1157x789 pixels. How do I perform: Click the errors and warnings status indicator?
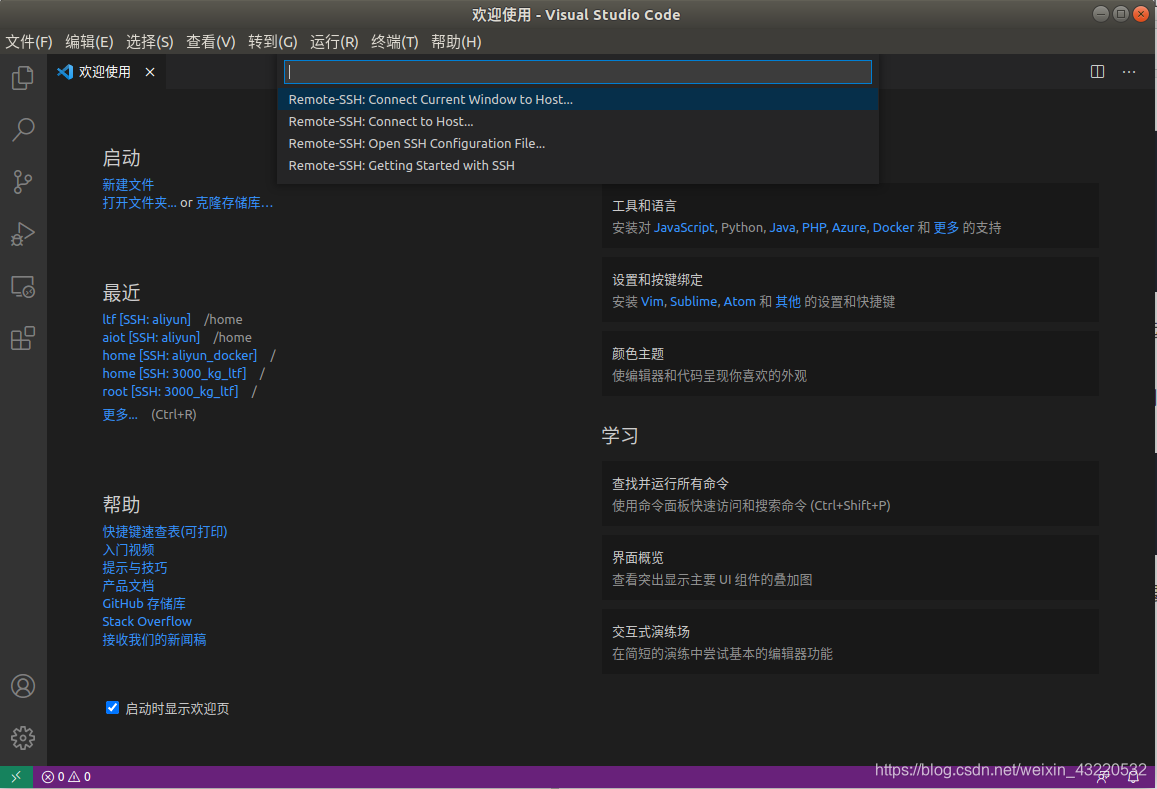pyautogui.click(x=66, y=776)
